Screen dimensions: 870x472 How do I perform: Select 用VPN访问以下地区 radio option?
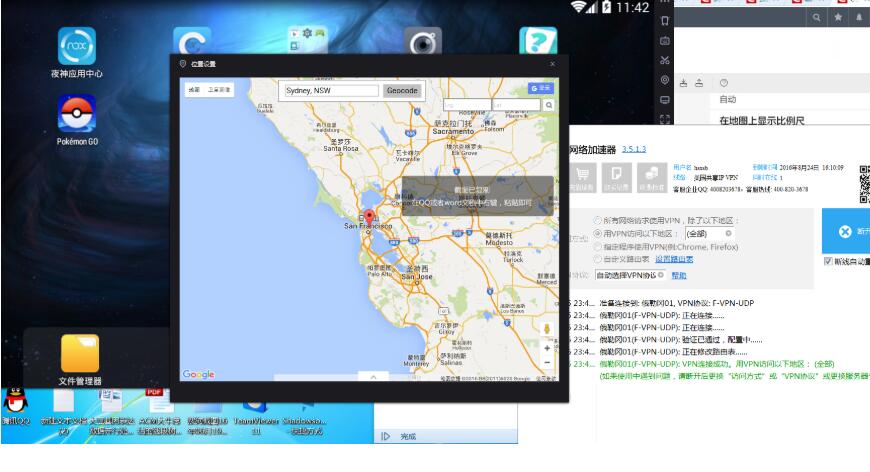(598, 234)
